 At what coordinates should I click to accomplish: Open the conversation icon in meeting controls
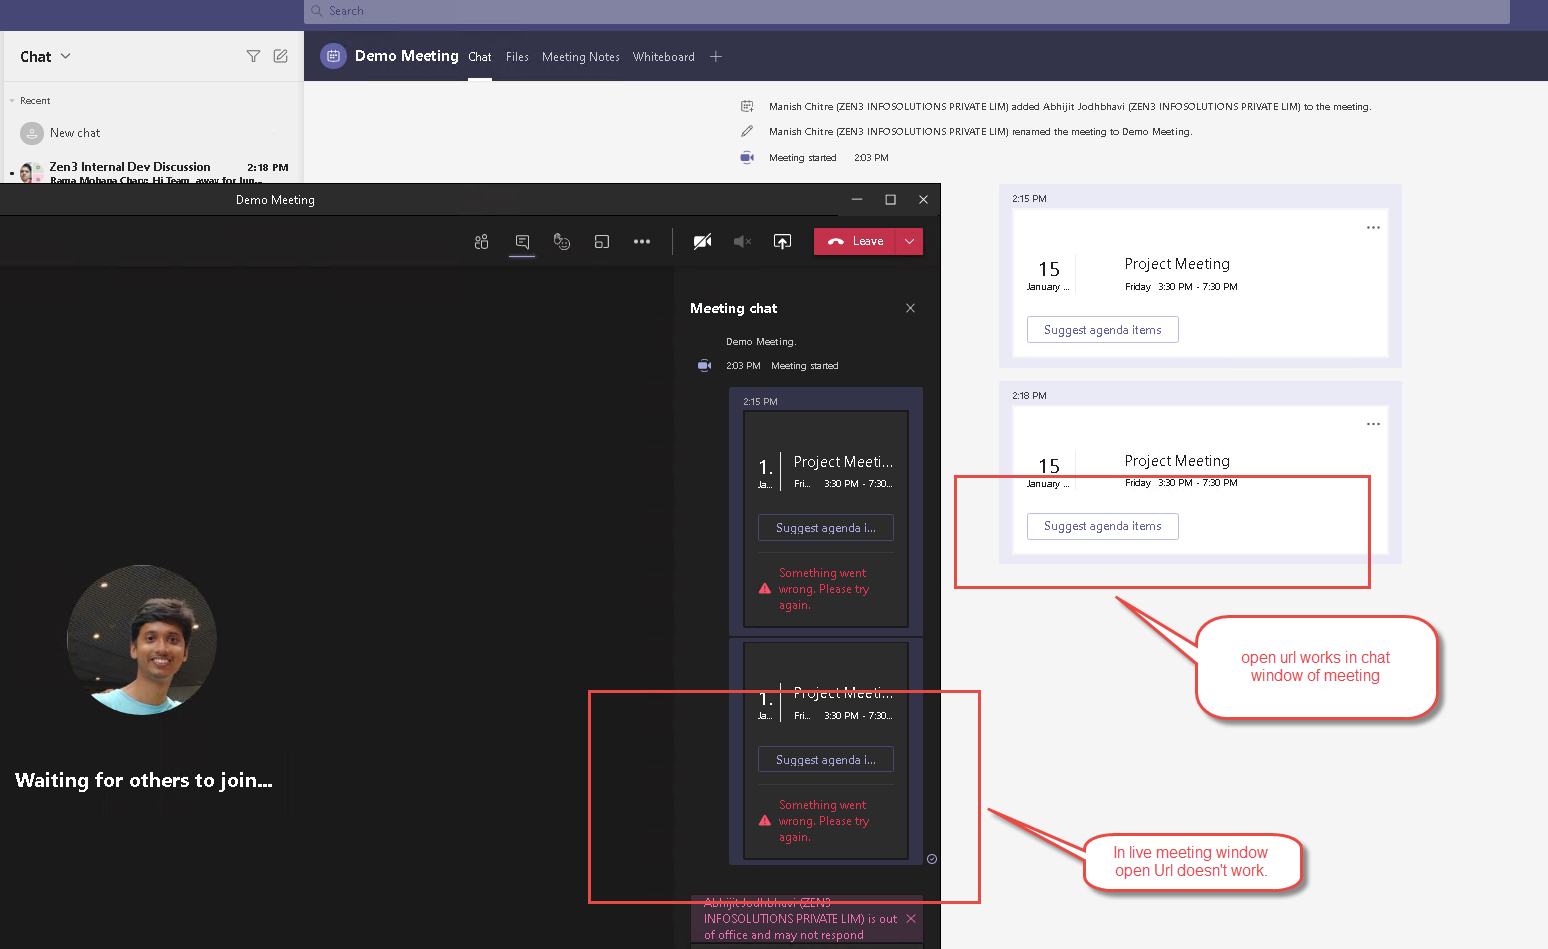point(521,241)
